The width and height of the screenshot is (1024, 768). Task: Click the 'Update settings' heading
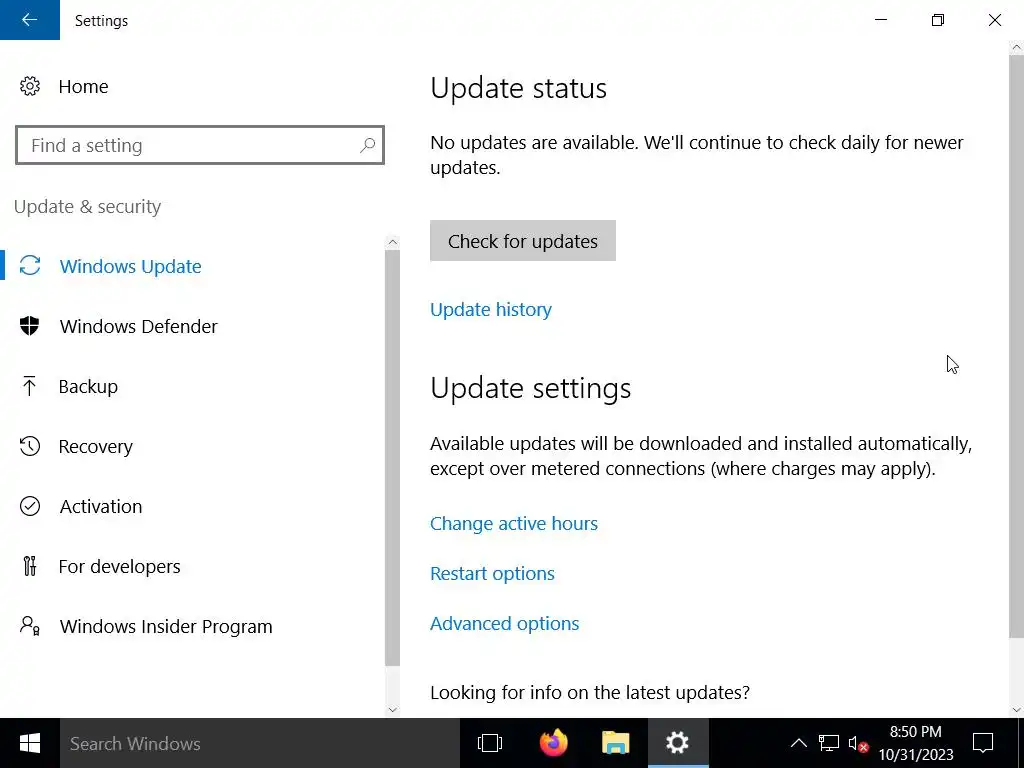(530, 388)
